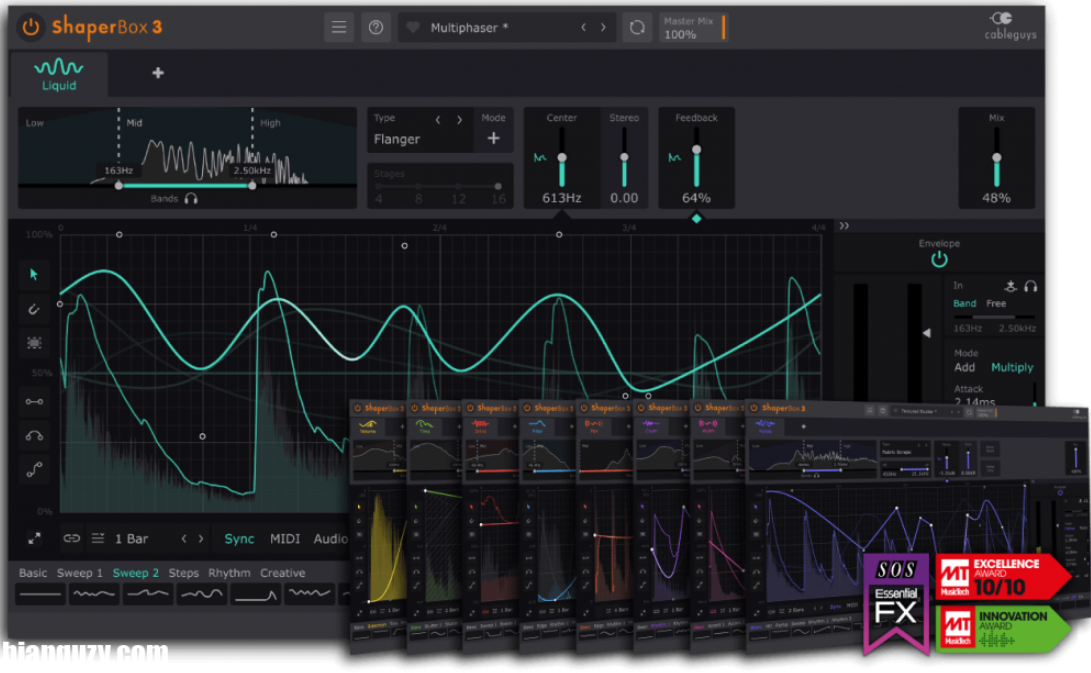The height and width of the screenshot is (673, 1091).
Task: Add a new shaper with the plus tab
Action: click(x=158, y=72)
